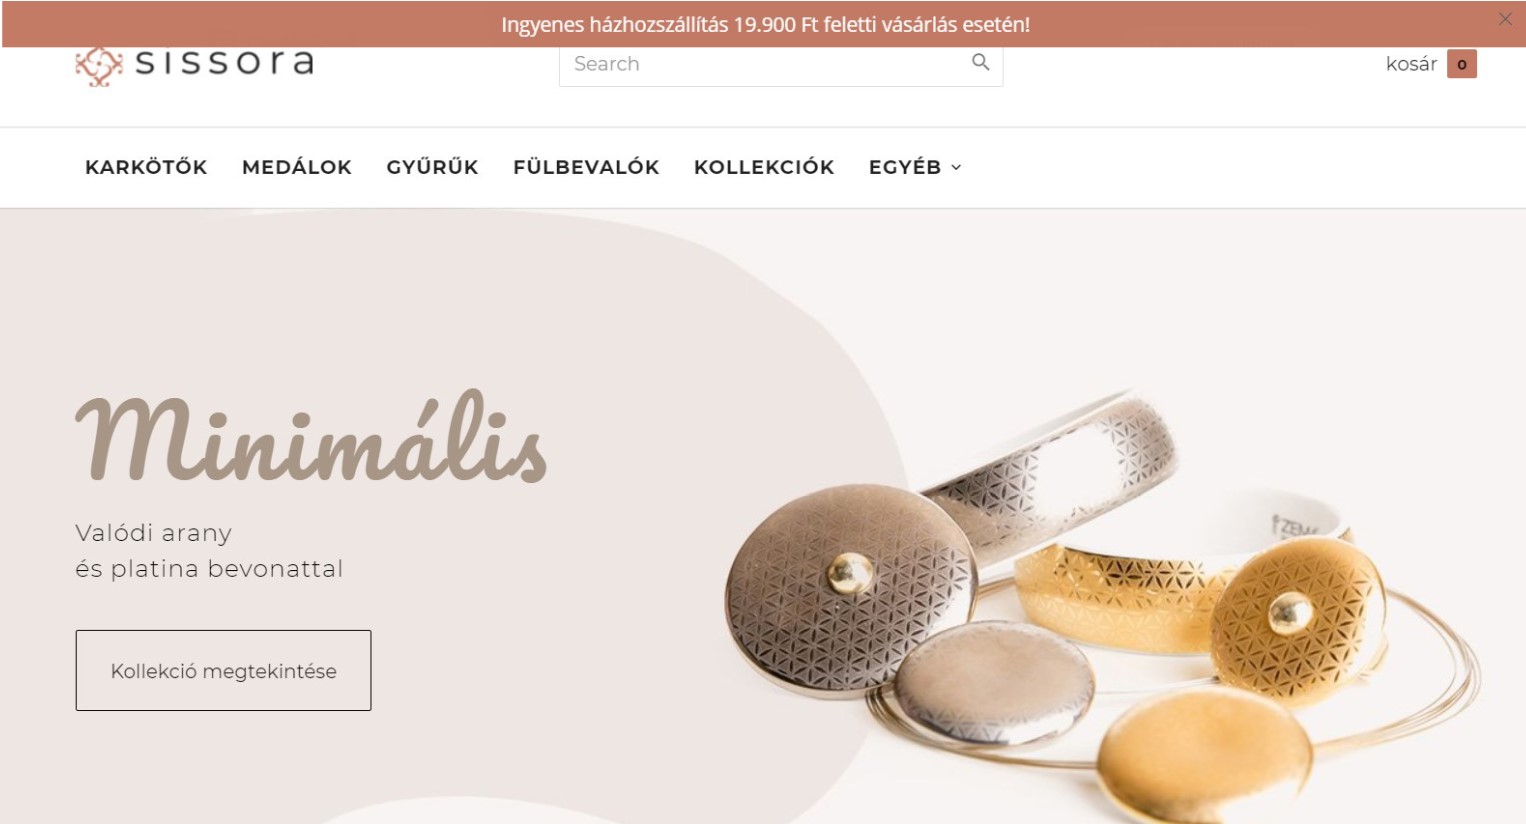Navigate to KOLLEKCIÓK
Screen dimensions: 1526x824
click(x=764, y=167)
